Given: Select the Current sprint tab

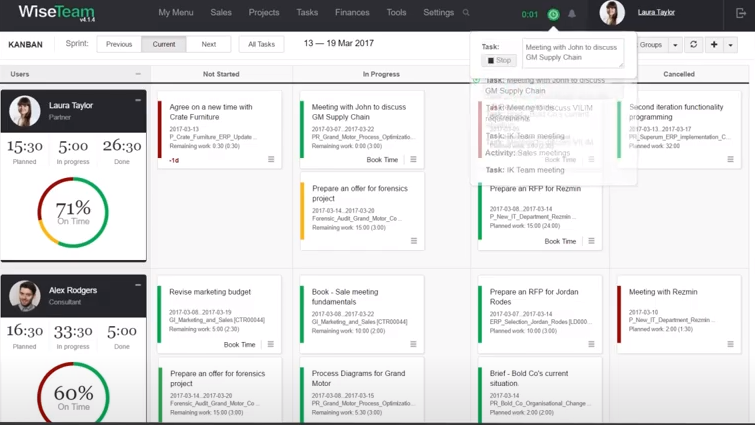Looking at the screenshot, I should point(164,44).
